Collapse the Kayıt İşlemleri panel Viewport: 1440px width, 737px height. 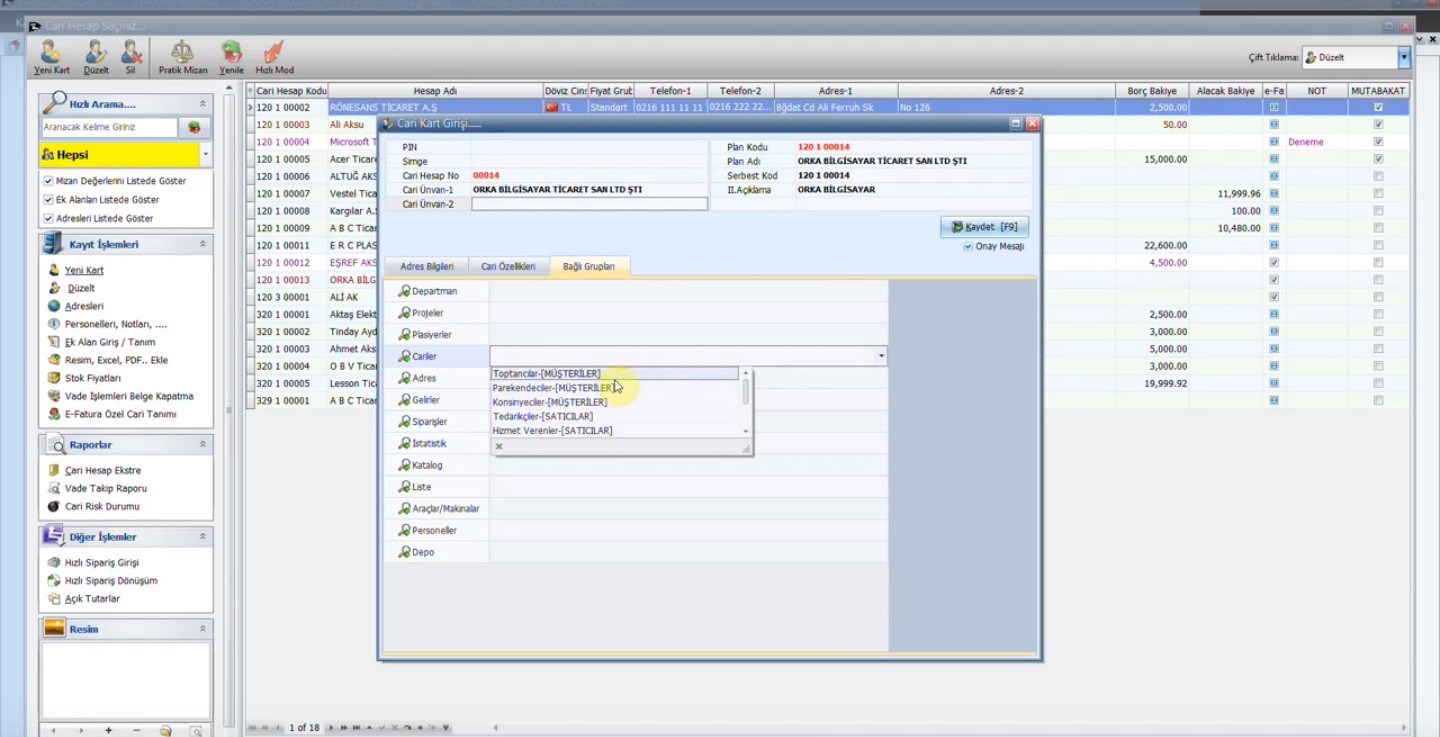pos(203,244)
